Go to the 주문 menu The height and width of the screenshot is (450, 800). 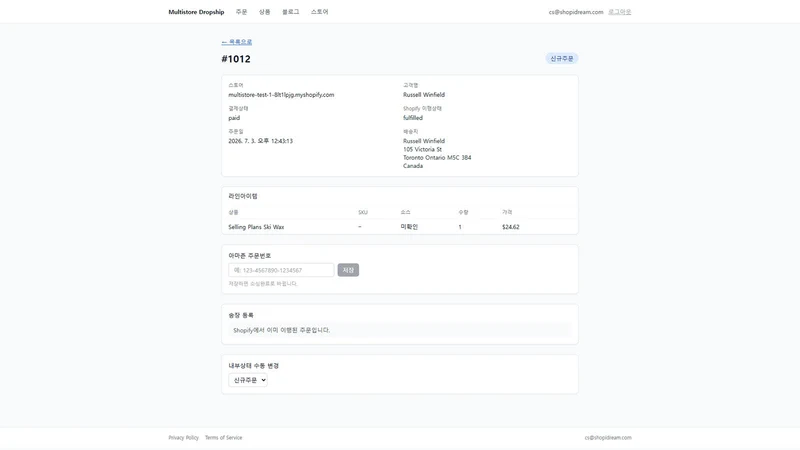(241, 12)
